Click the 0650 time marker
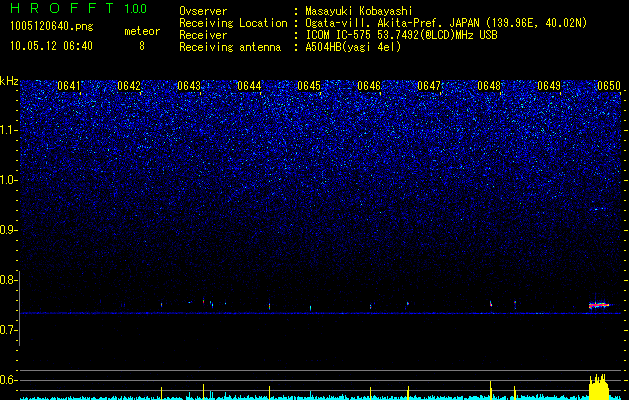The height and width of the screenshot is (400, 629). tap(609, 86)
